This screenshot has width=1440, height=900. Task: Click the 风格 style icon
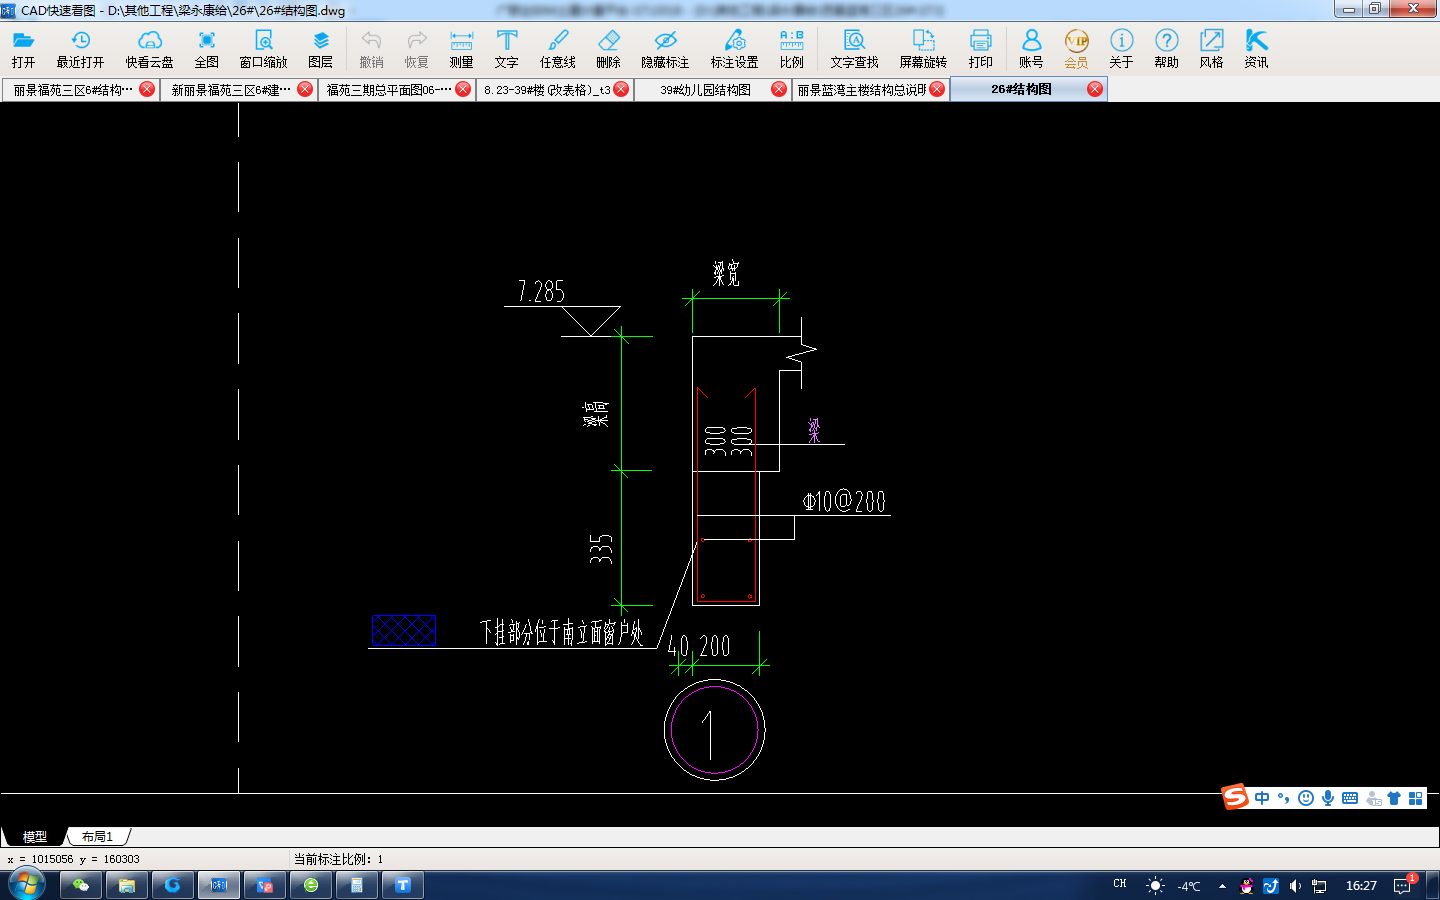(1211, 48)
